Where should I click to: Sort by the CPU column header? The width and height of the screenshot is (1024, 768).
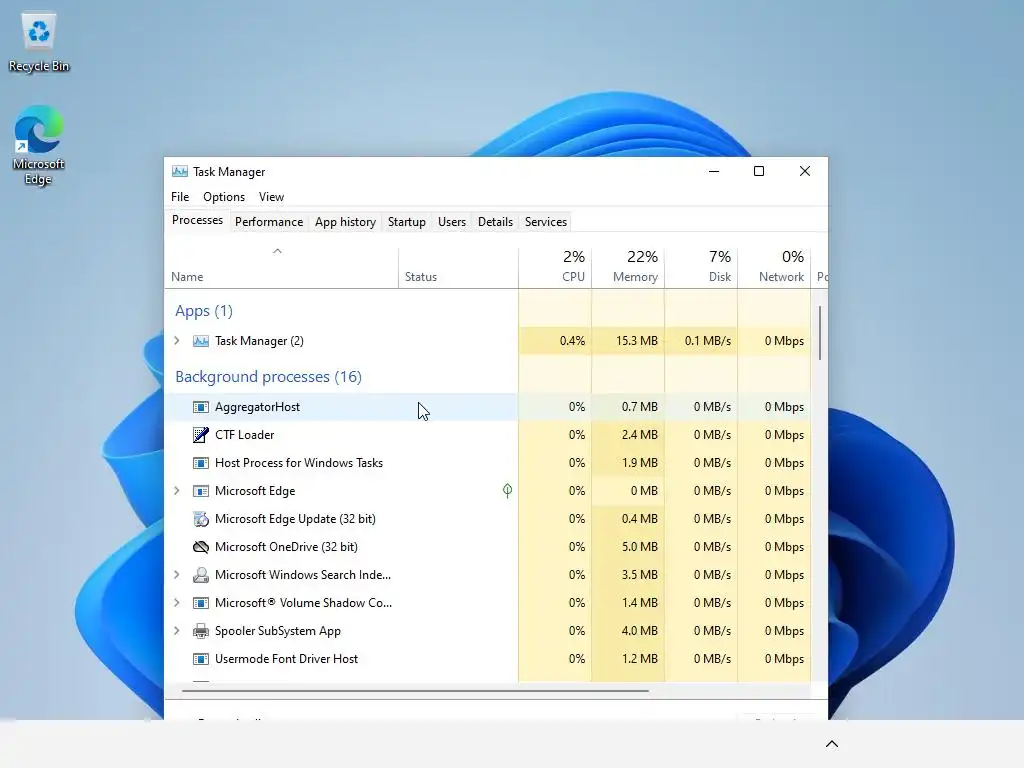(x=555, y=268)
